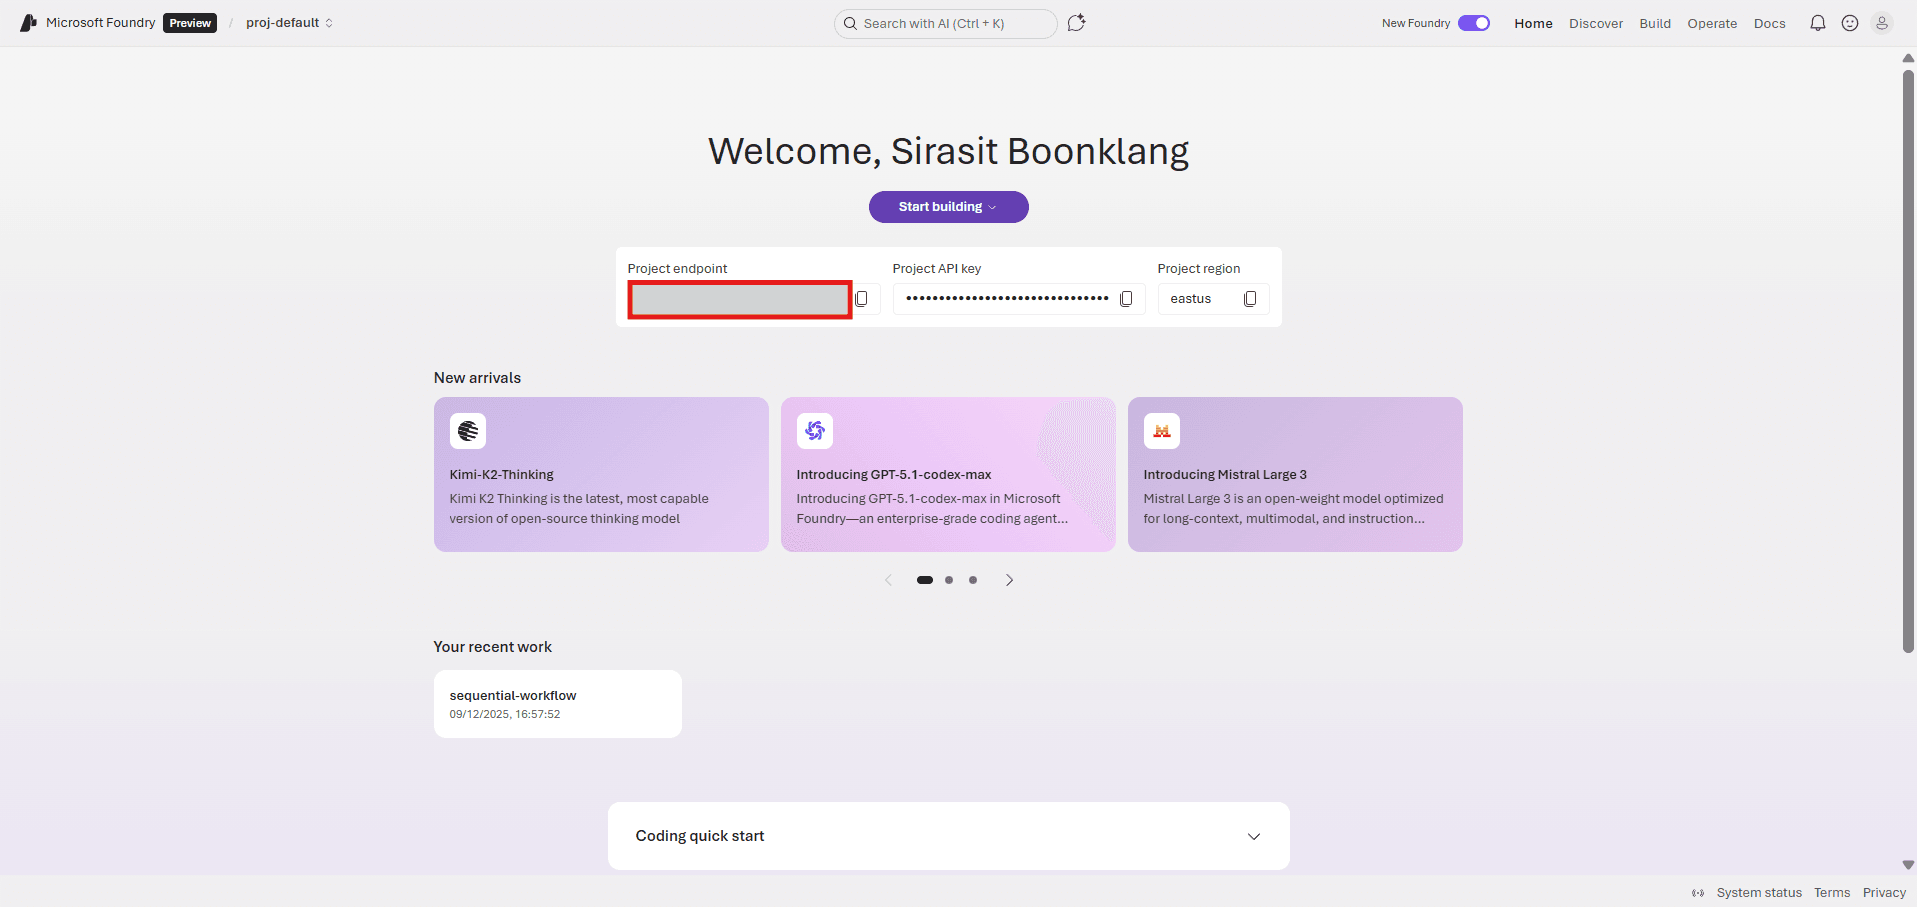Click the Search with AI box
The image size is (1917, 907).
[945, 23]
